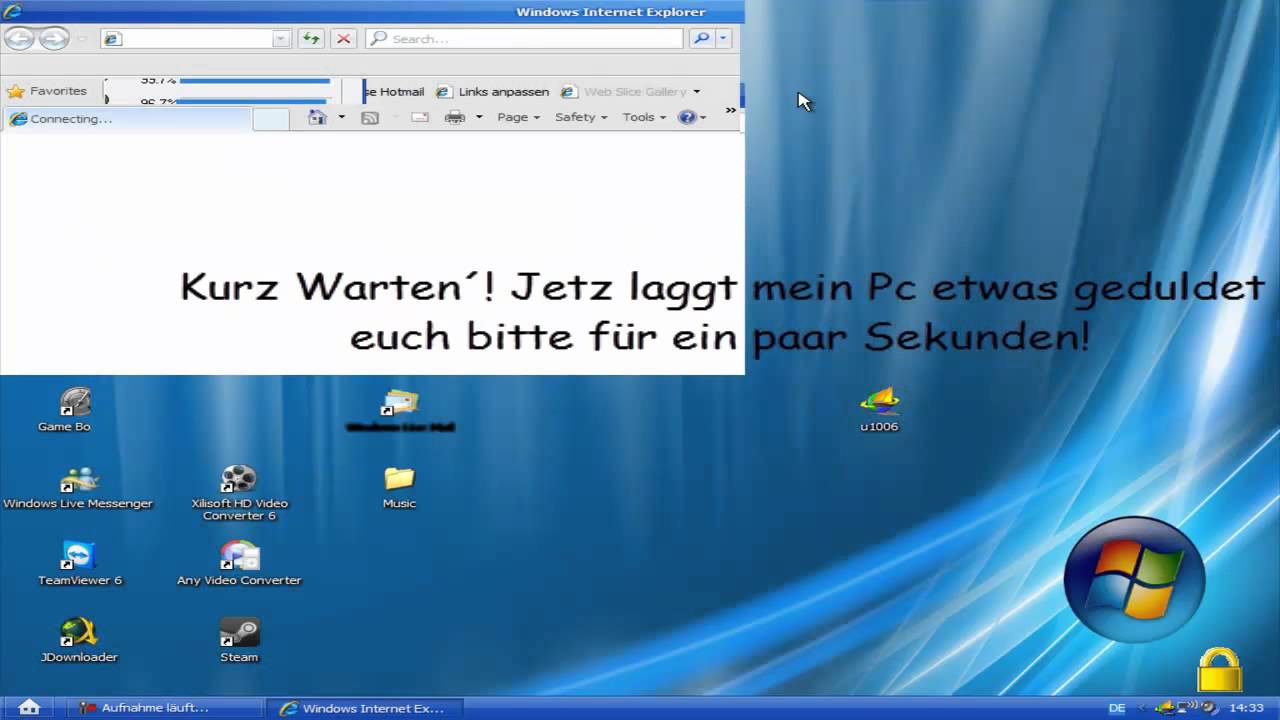Image resolution: width=1280 pixels, height=720 pixels.
Task: Click the 14:33 clock in tray
Action: click(x=1245, y=708)
